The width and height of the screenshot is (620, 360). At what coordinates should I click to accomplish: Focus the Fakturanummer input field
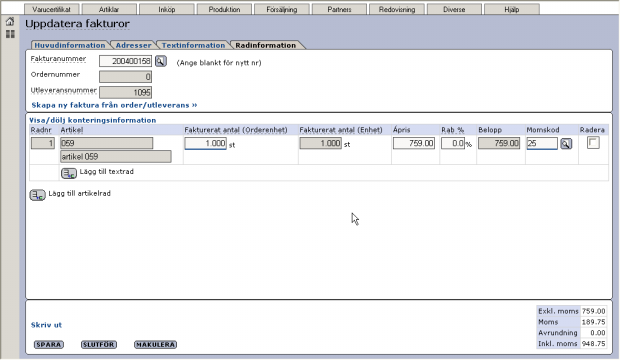[x=125, y=61]
